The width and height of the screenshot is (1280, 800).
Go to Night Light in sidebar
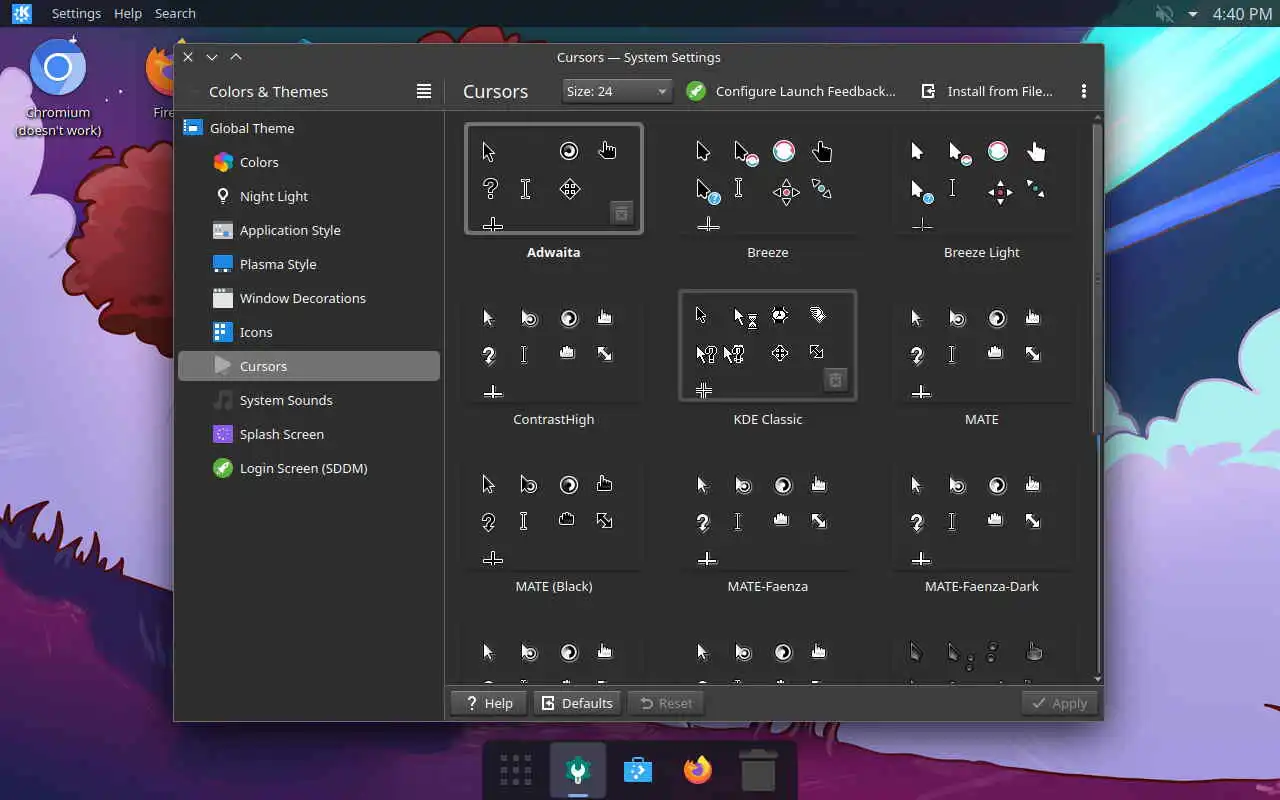[x=309, y=196]
